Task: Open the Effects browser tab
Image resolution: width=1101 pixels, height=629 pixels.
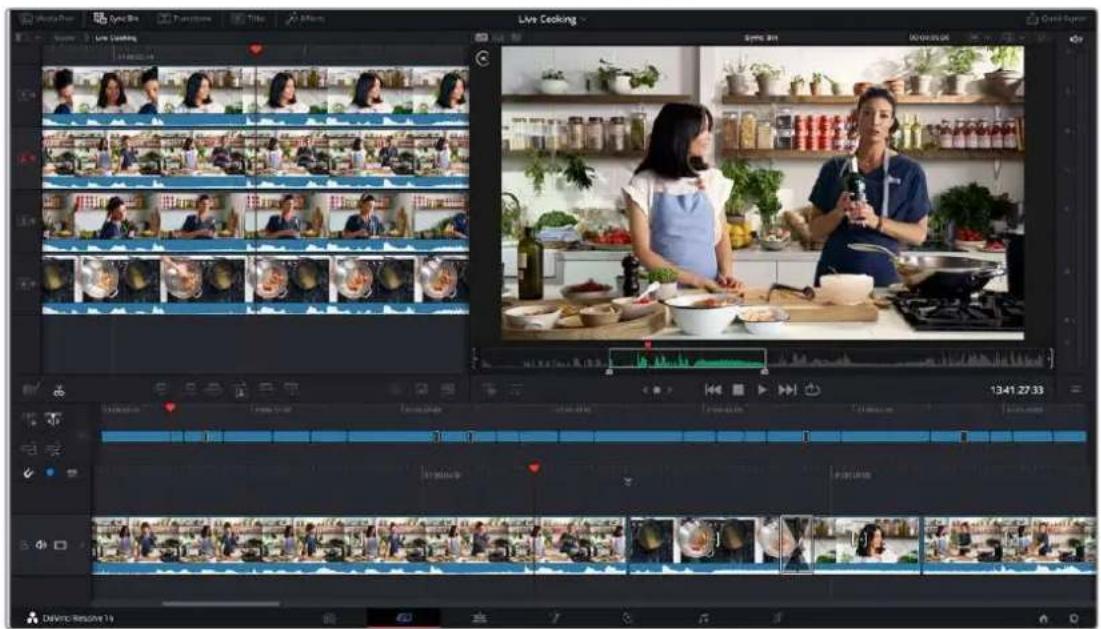Action: pyautogui.click(x=305, y=19)
